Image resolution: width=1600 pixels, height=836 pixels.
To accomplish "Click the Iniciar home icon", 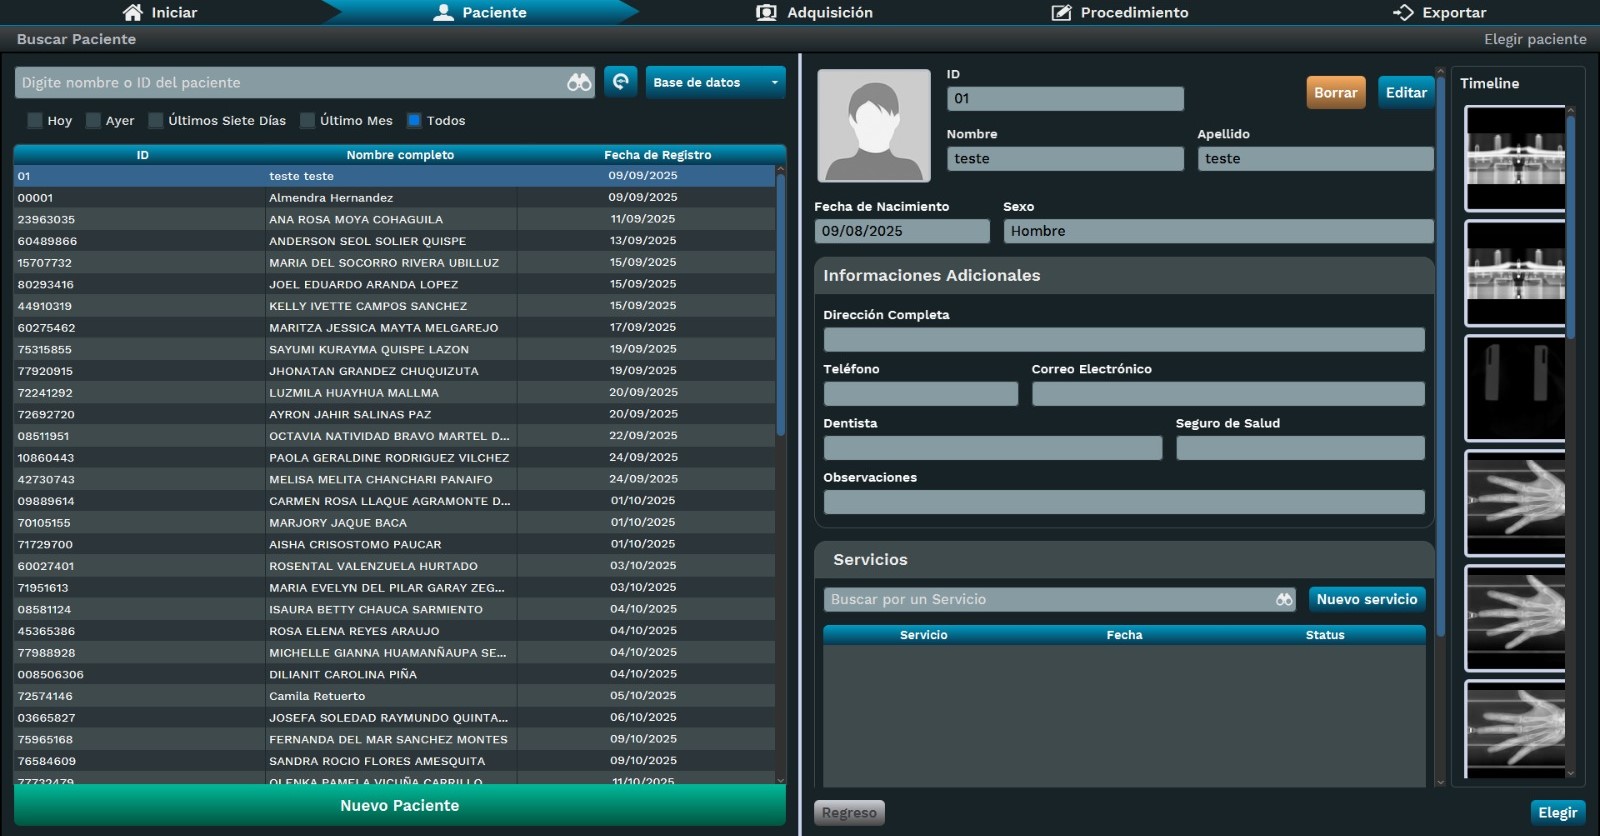I will 132,12.
